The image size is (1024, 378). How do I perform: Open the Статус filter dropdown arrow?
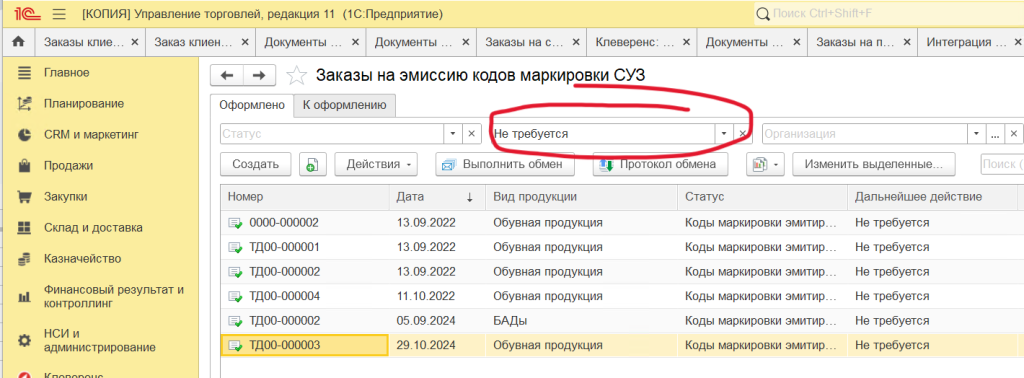pos(454,133)
